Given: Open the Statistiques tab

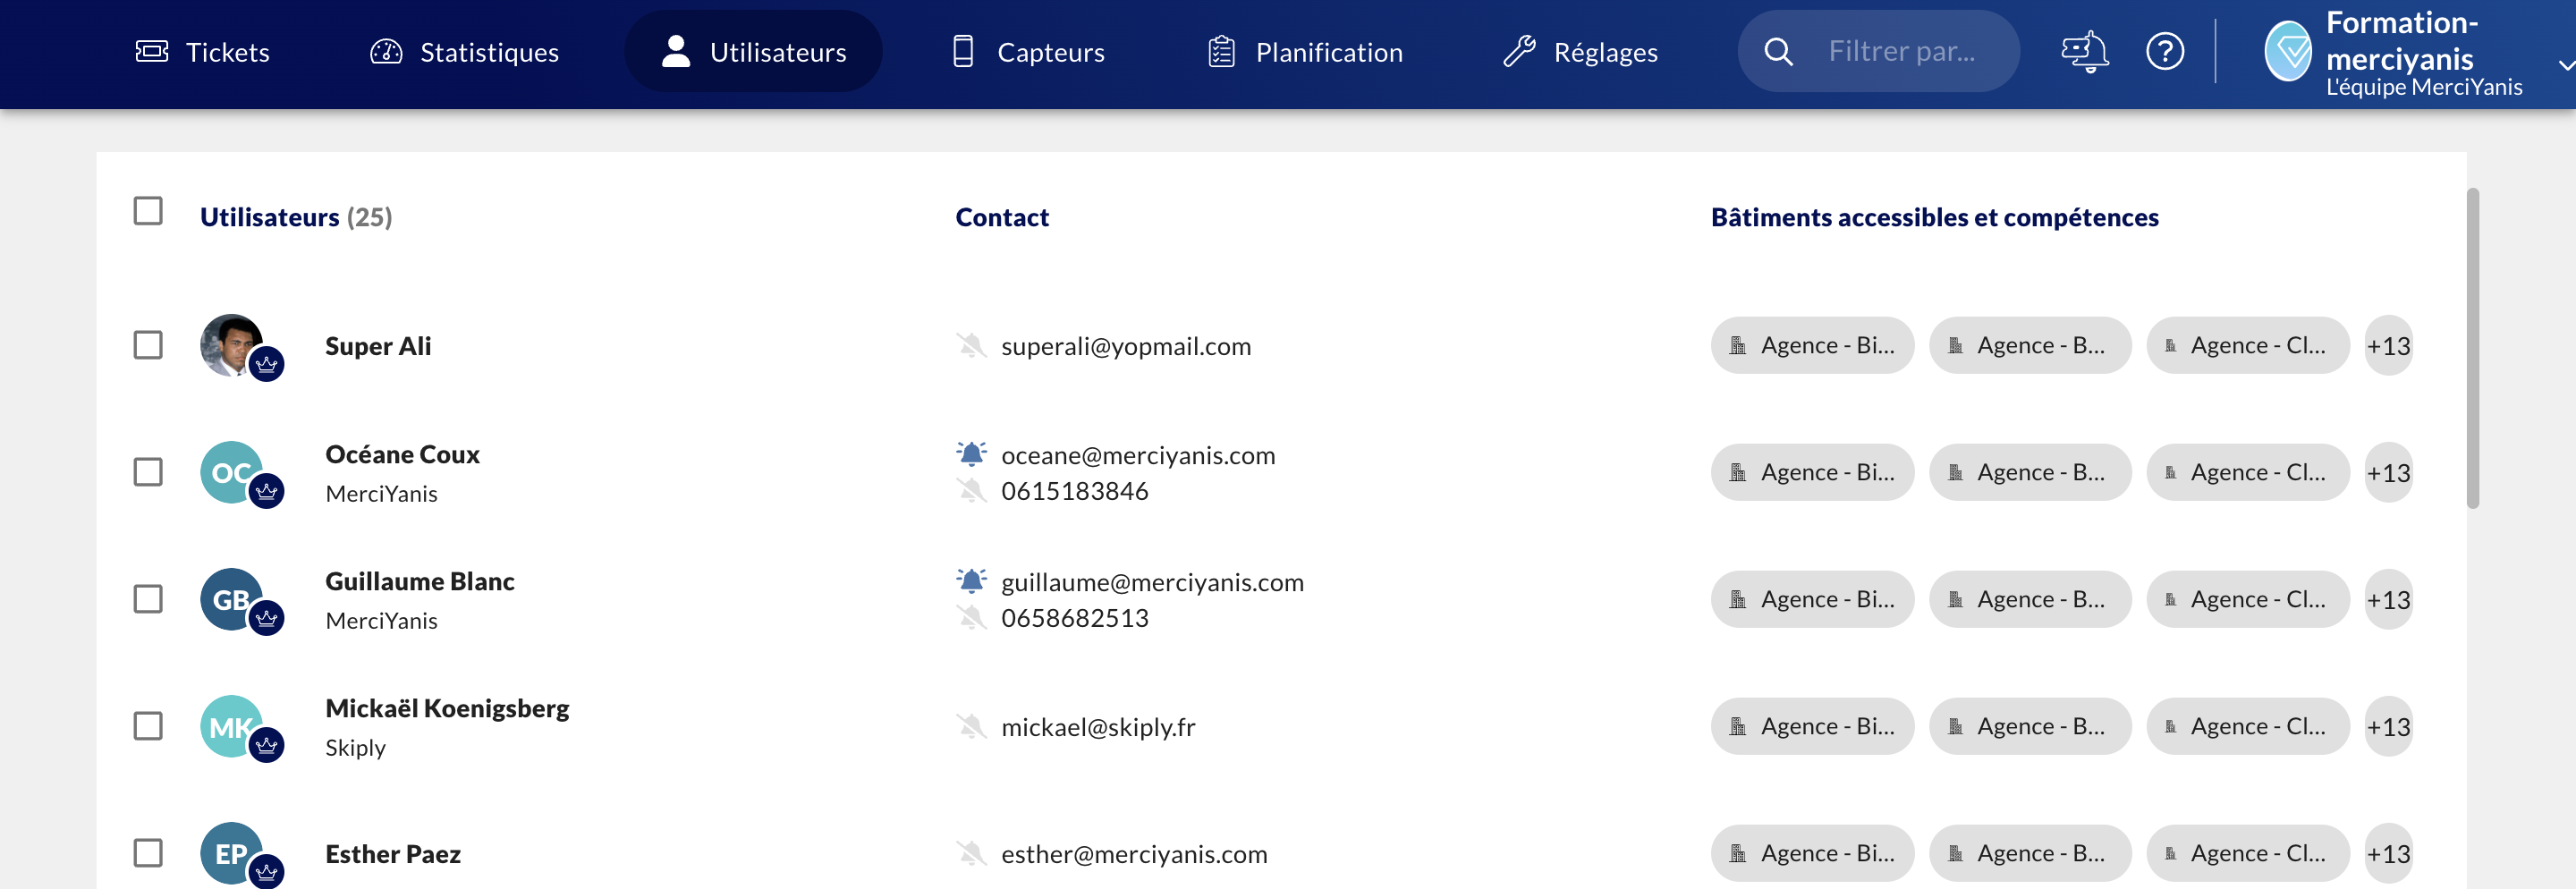Looking at the screenshot, I should pyautogui.click(x=464, y=52).
